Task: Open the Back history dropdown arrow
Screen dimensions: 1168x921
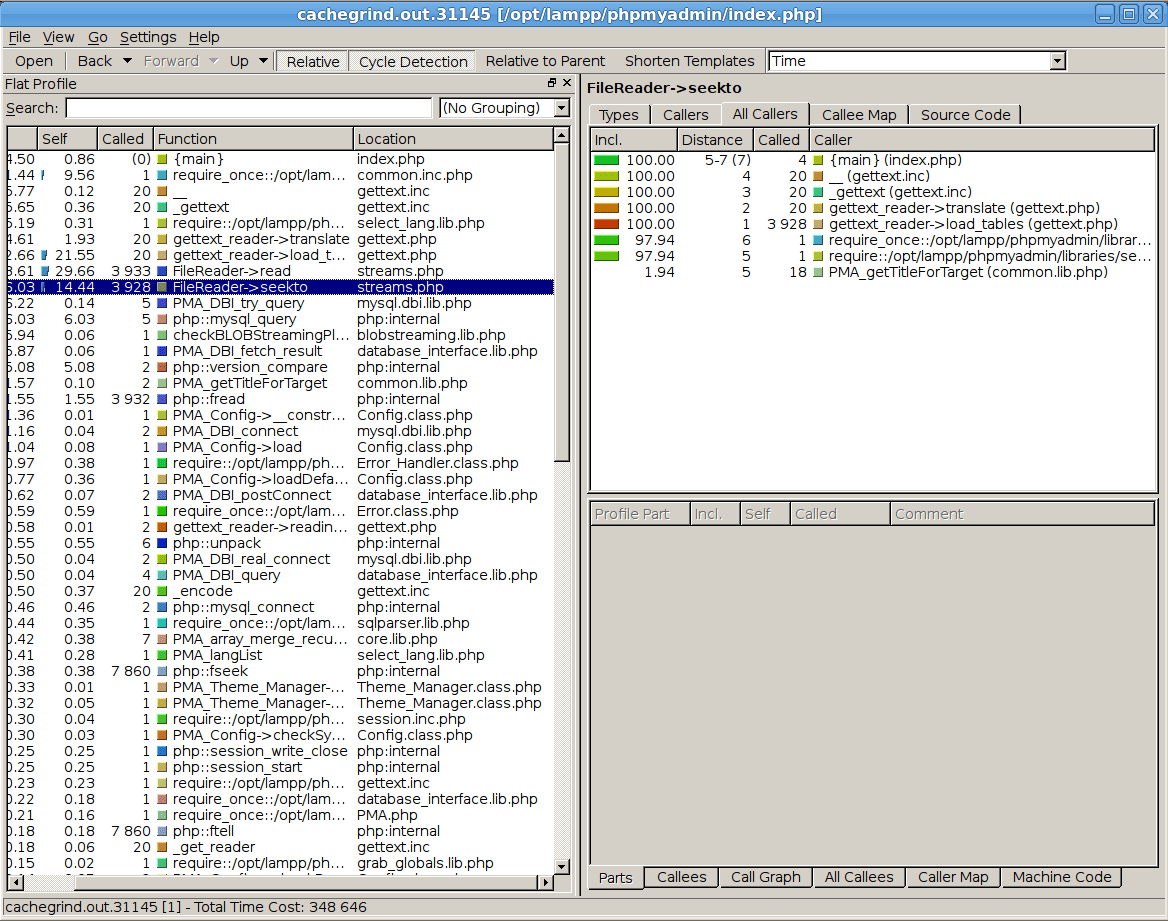Action: 127,61
